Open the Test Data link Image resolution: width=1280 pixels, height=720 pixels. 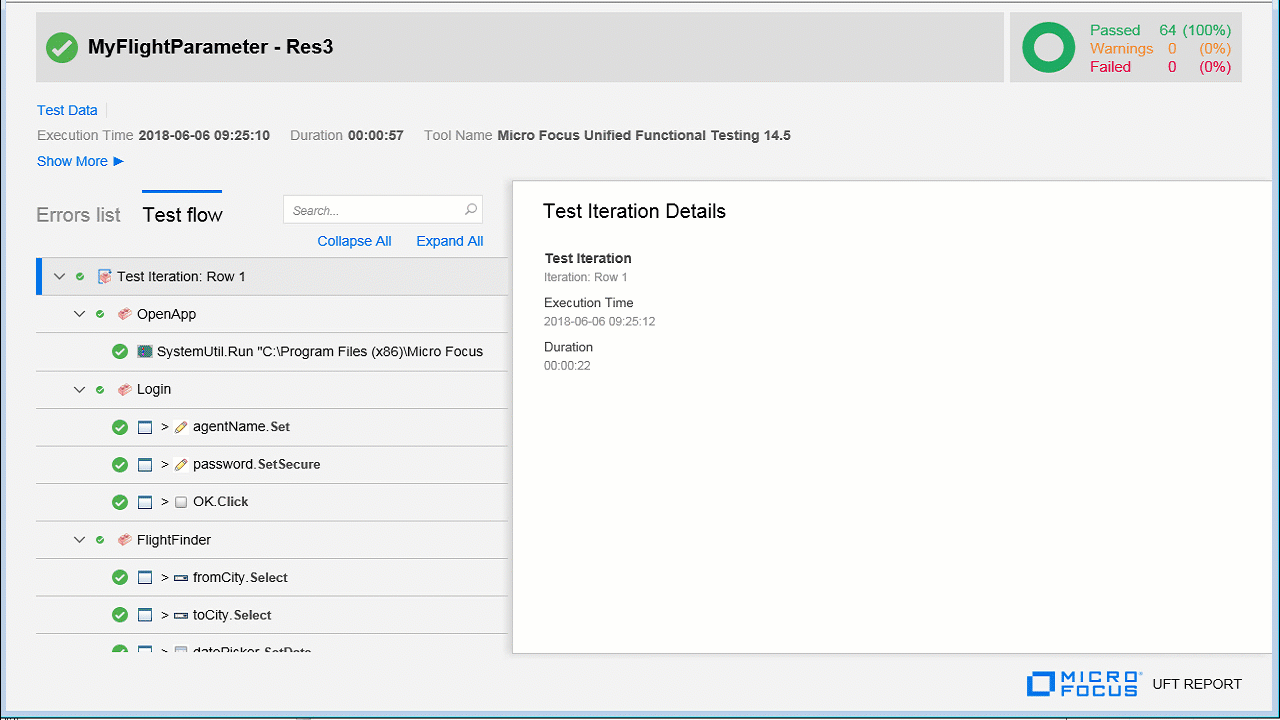click(x=67, y=110)
